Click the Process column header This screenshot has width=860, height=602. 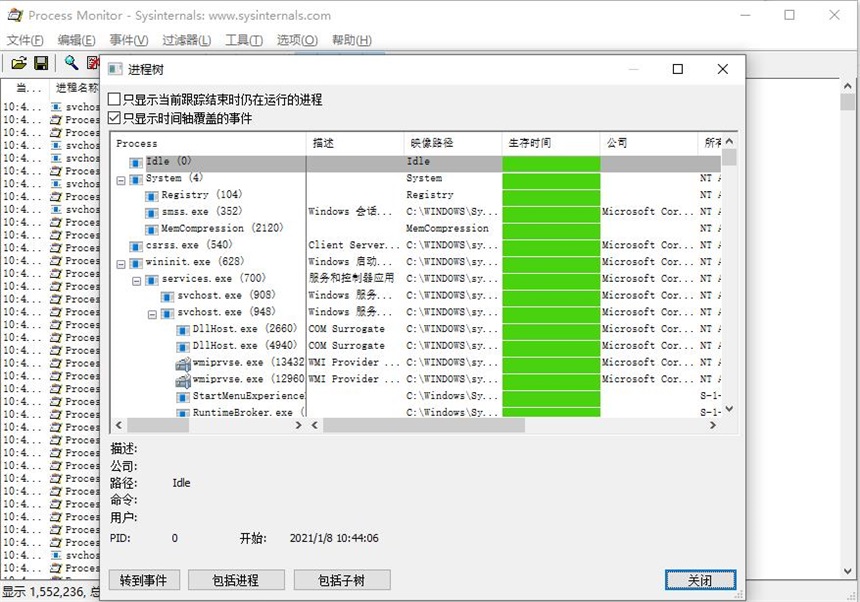(x=208, y=144)
